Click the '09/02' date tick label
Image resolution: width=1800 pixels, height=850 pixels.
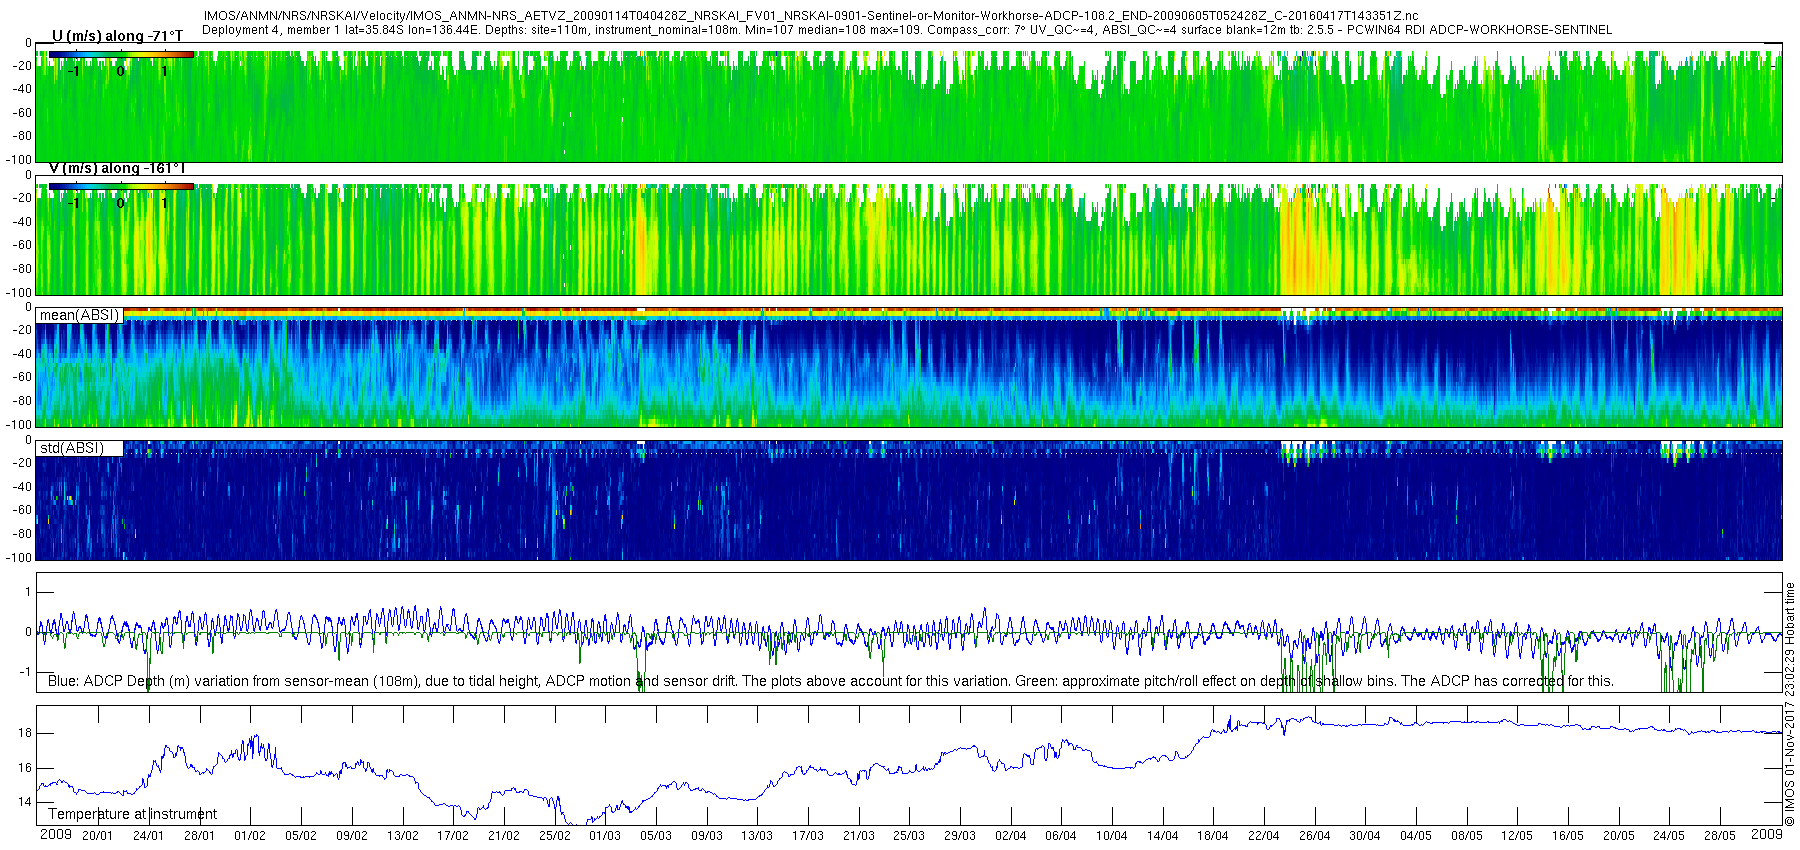point(352,836)
